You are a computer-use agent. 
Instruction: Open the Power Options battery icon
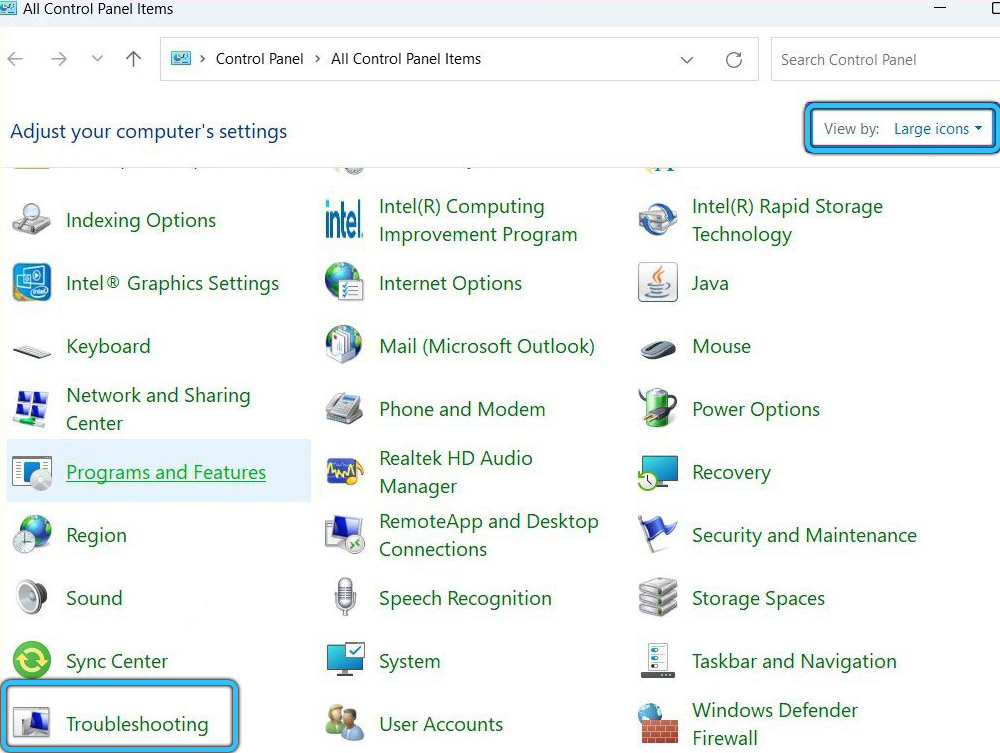click(657, 409)
